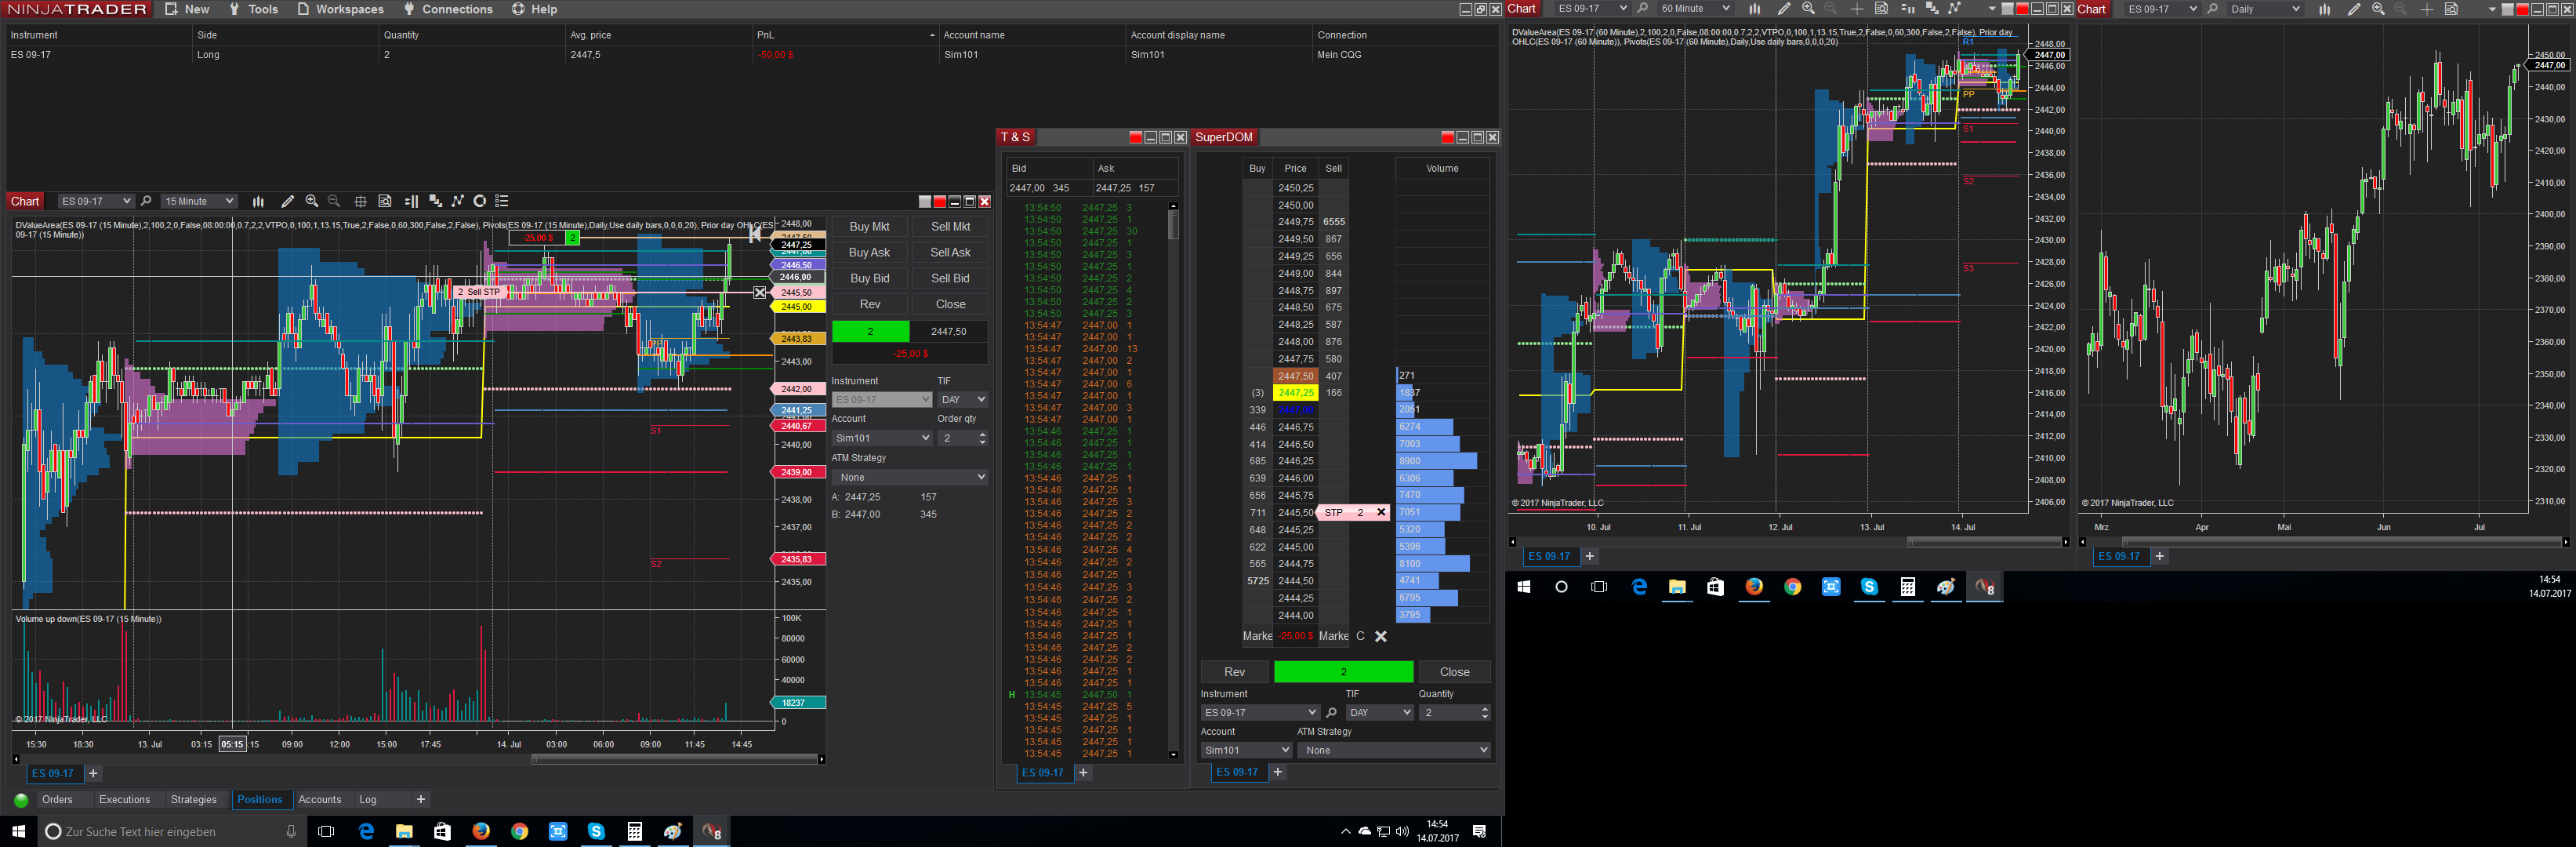Toggle Chart Trader in the 15 Minute chart

point(480,201)
